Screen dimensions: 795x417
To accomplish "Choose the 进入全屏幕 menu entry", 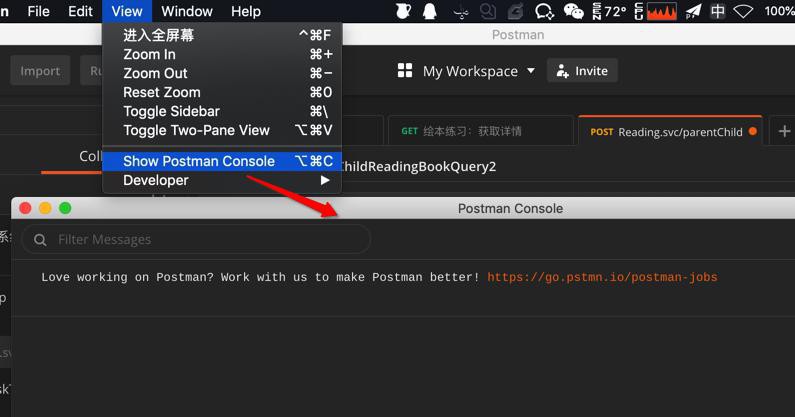I will click(x=222, y=35).
